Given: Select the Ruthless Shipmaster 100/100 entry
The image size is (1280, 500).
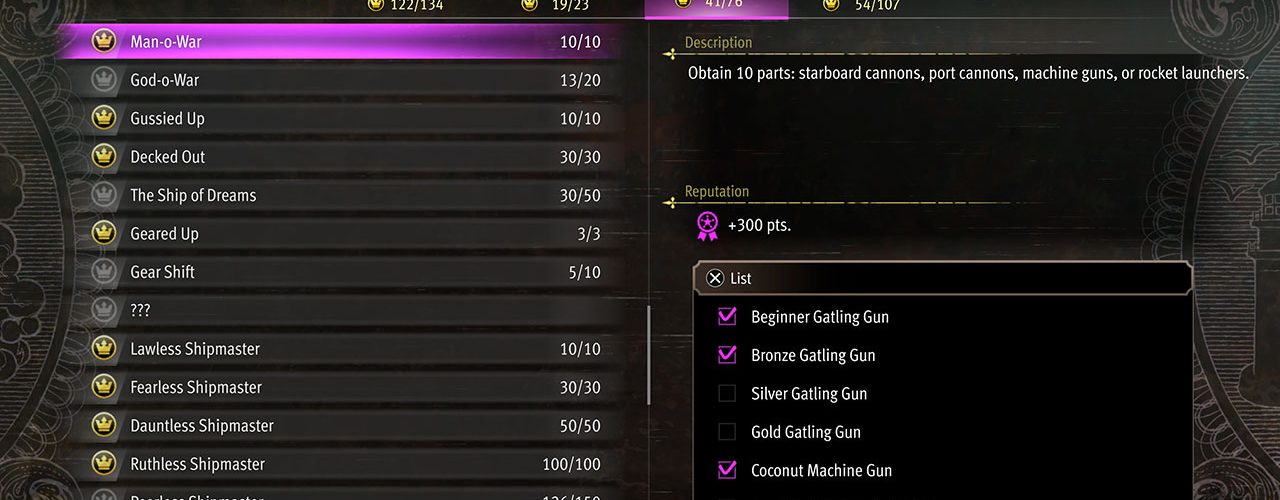Looking at the screenshot, I should point(340,464).
